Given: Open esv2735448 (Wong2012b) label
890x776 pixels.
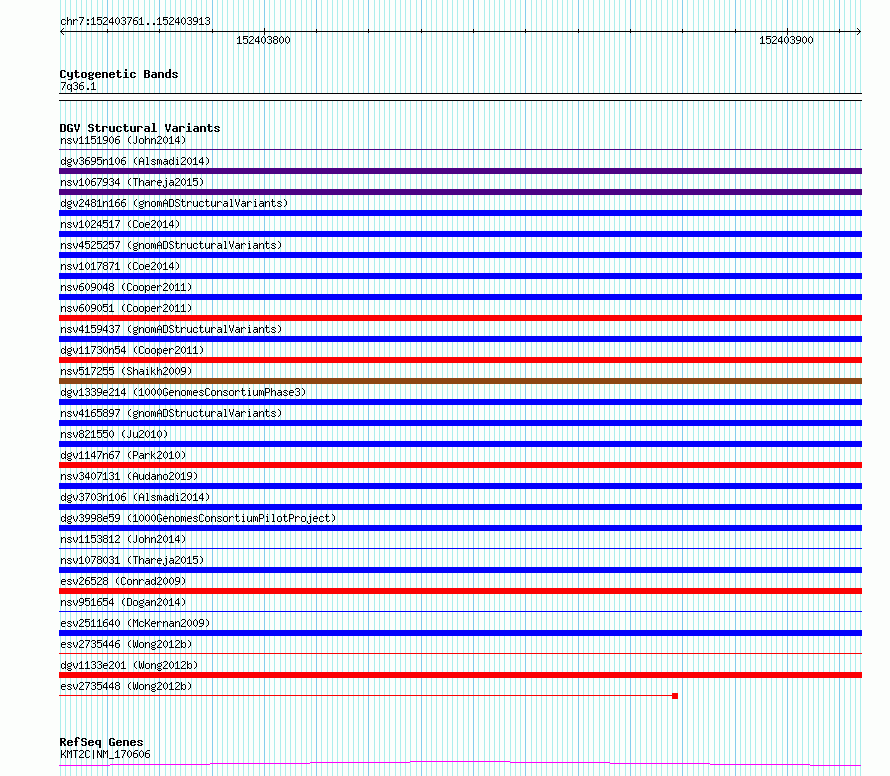Looking at the screenshot, I should [x=126, y=686].
